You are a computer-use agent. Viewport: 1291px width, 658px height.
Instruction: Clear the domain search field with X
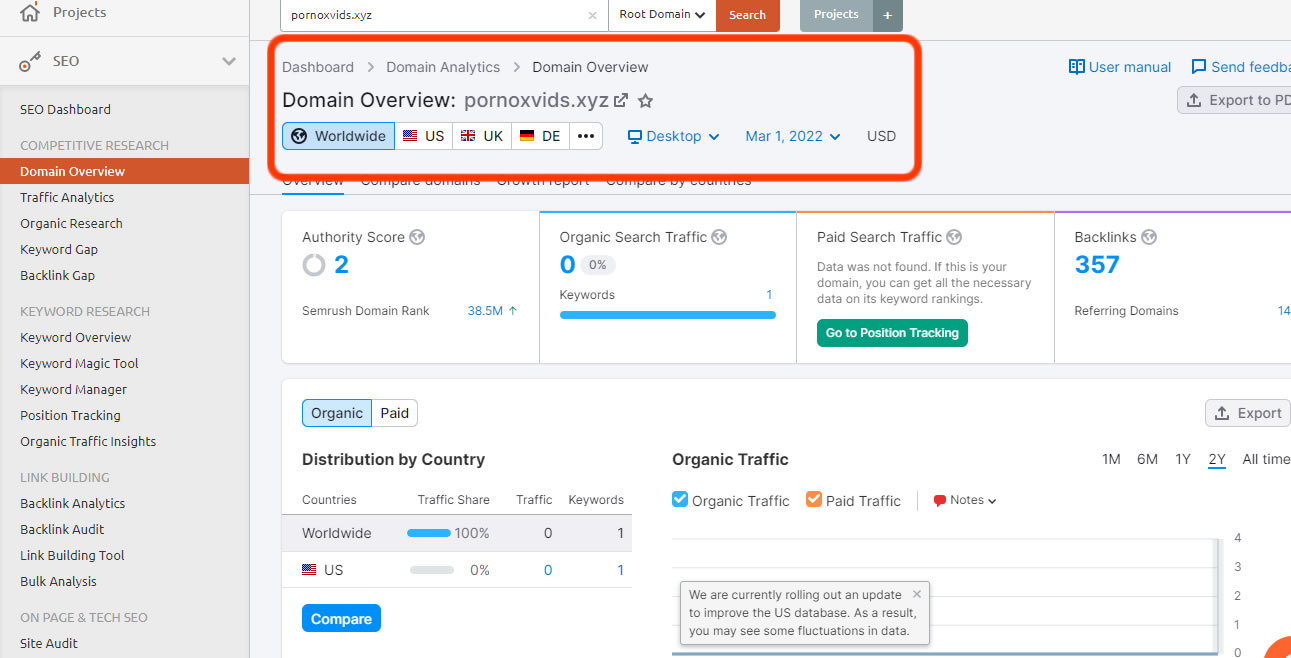point(592,15)
